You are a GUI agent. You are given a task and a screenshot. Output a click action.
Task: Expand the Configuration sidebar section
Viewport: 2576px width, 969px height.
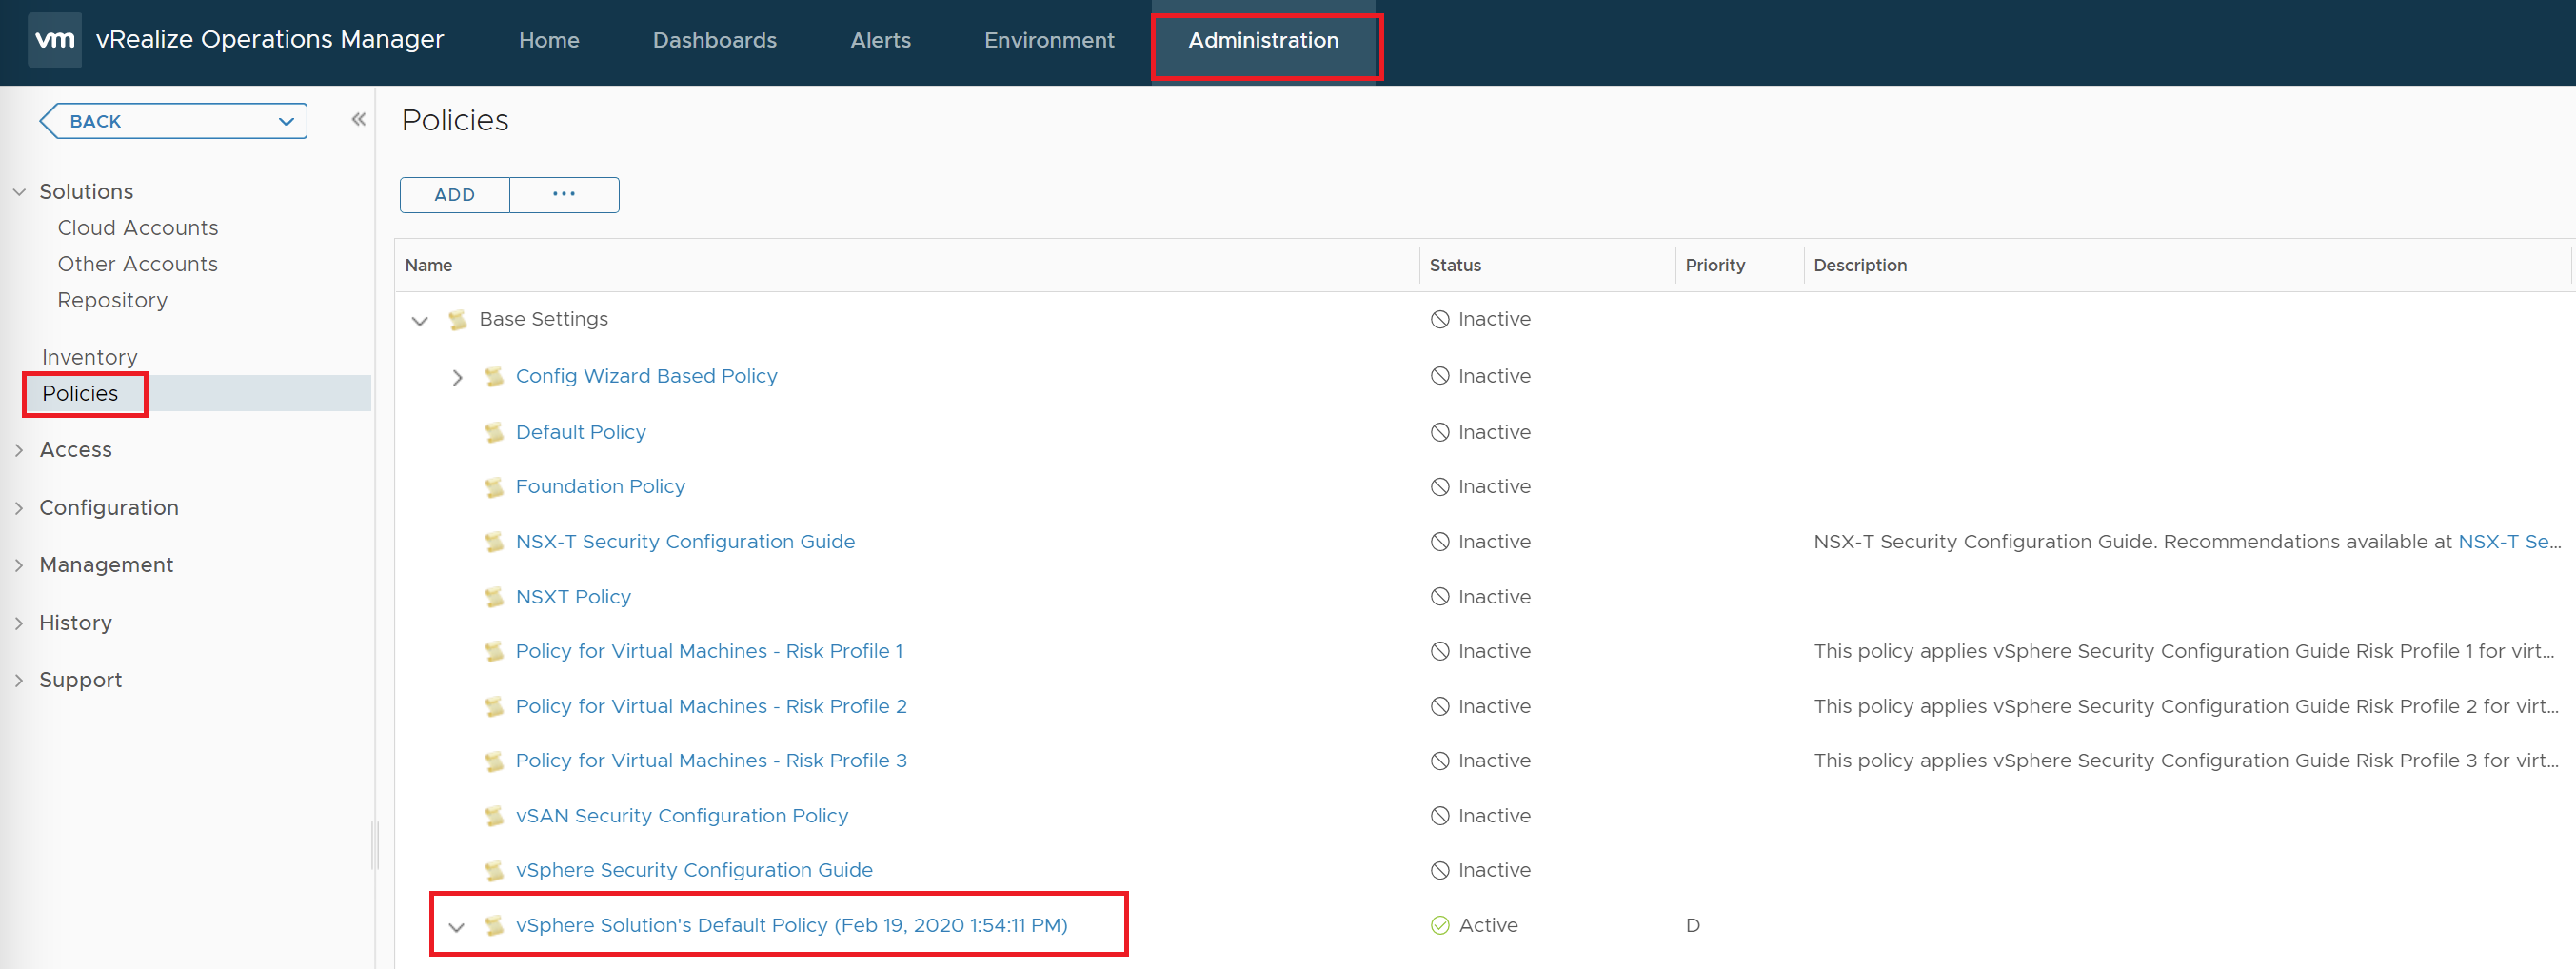(x=19, y=508)
